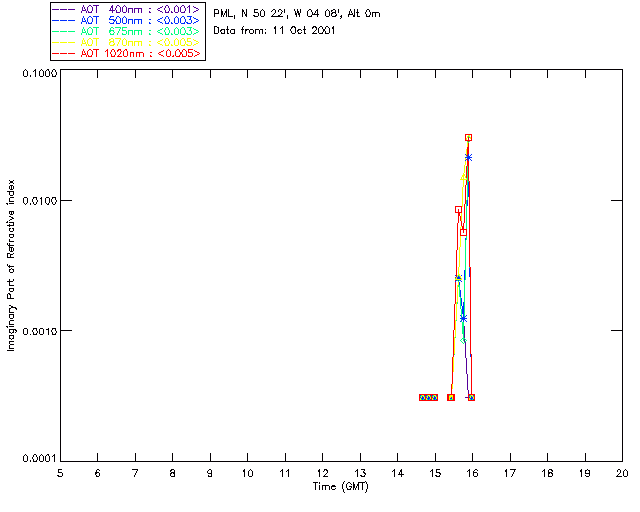Click the AOT 400nm legend entry
Screen dimensions: 640x512
coord(126,9)
